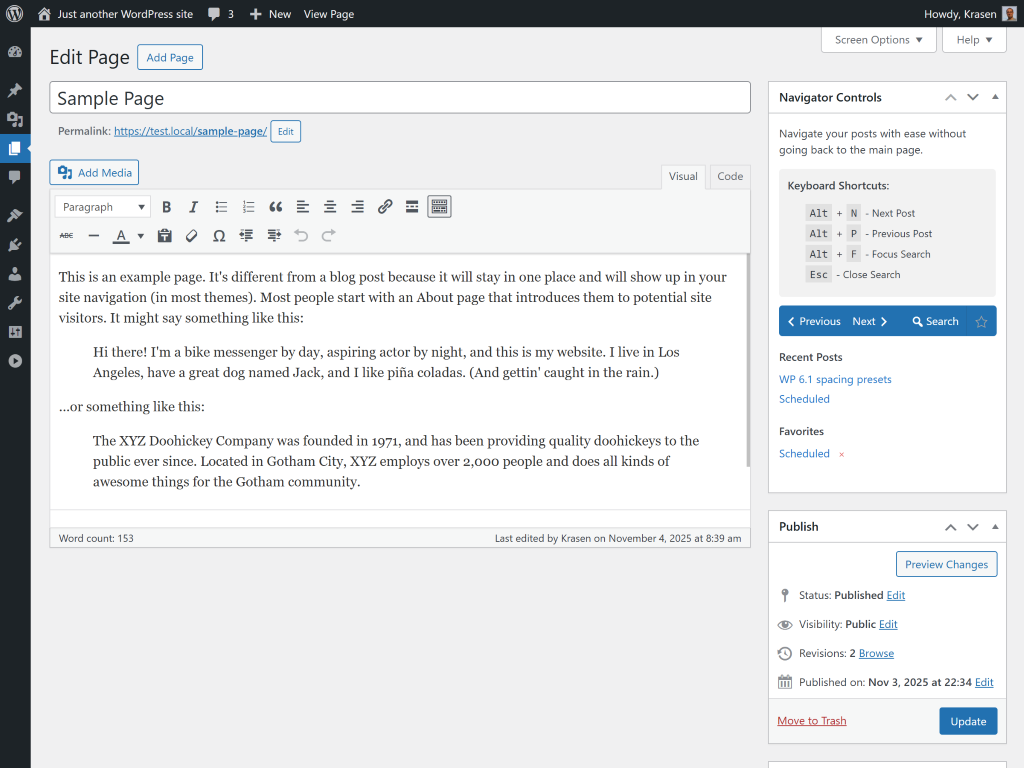Open the Help dropdown tab
1024x768 pixels.
(974, 40)
